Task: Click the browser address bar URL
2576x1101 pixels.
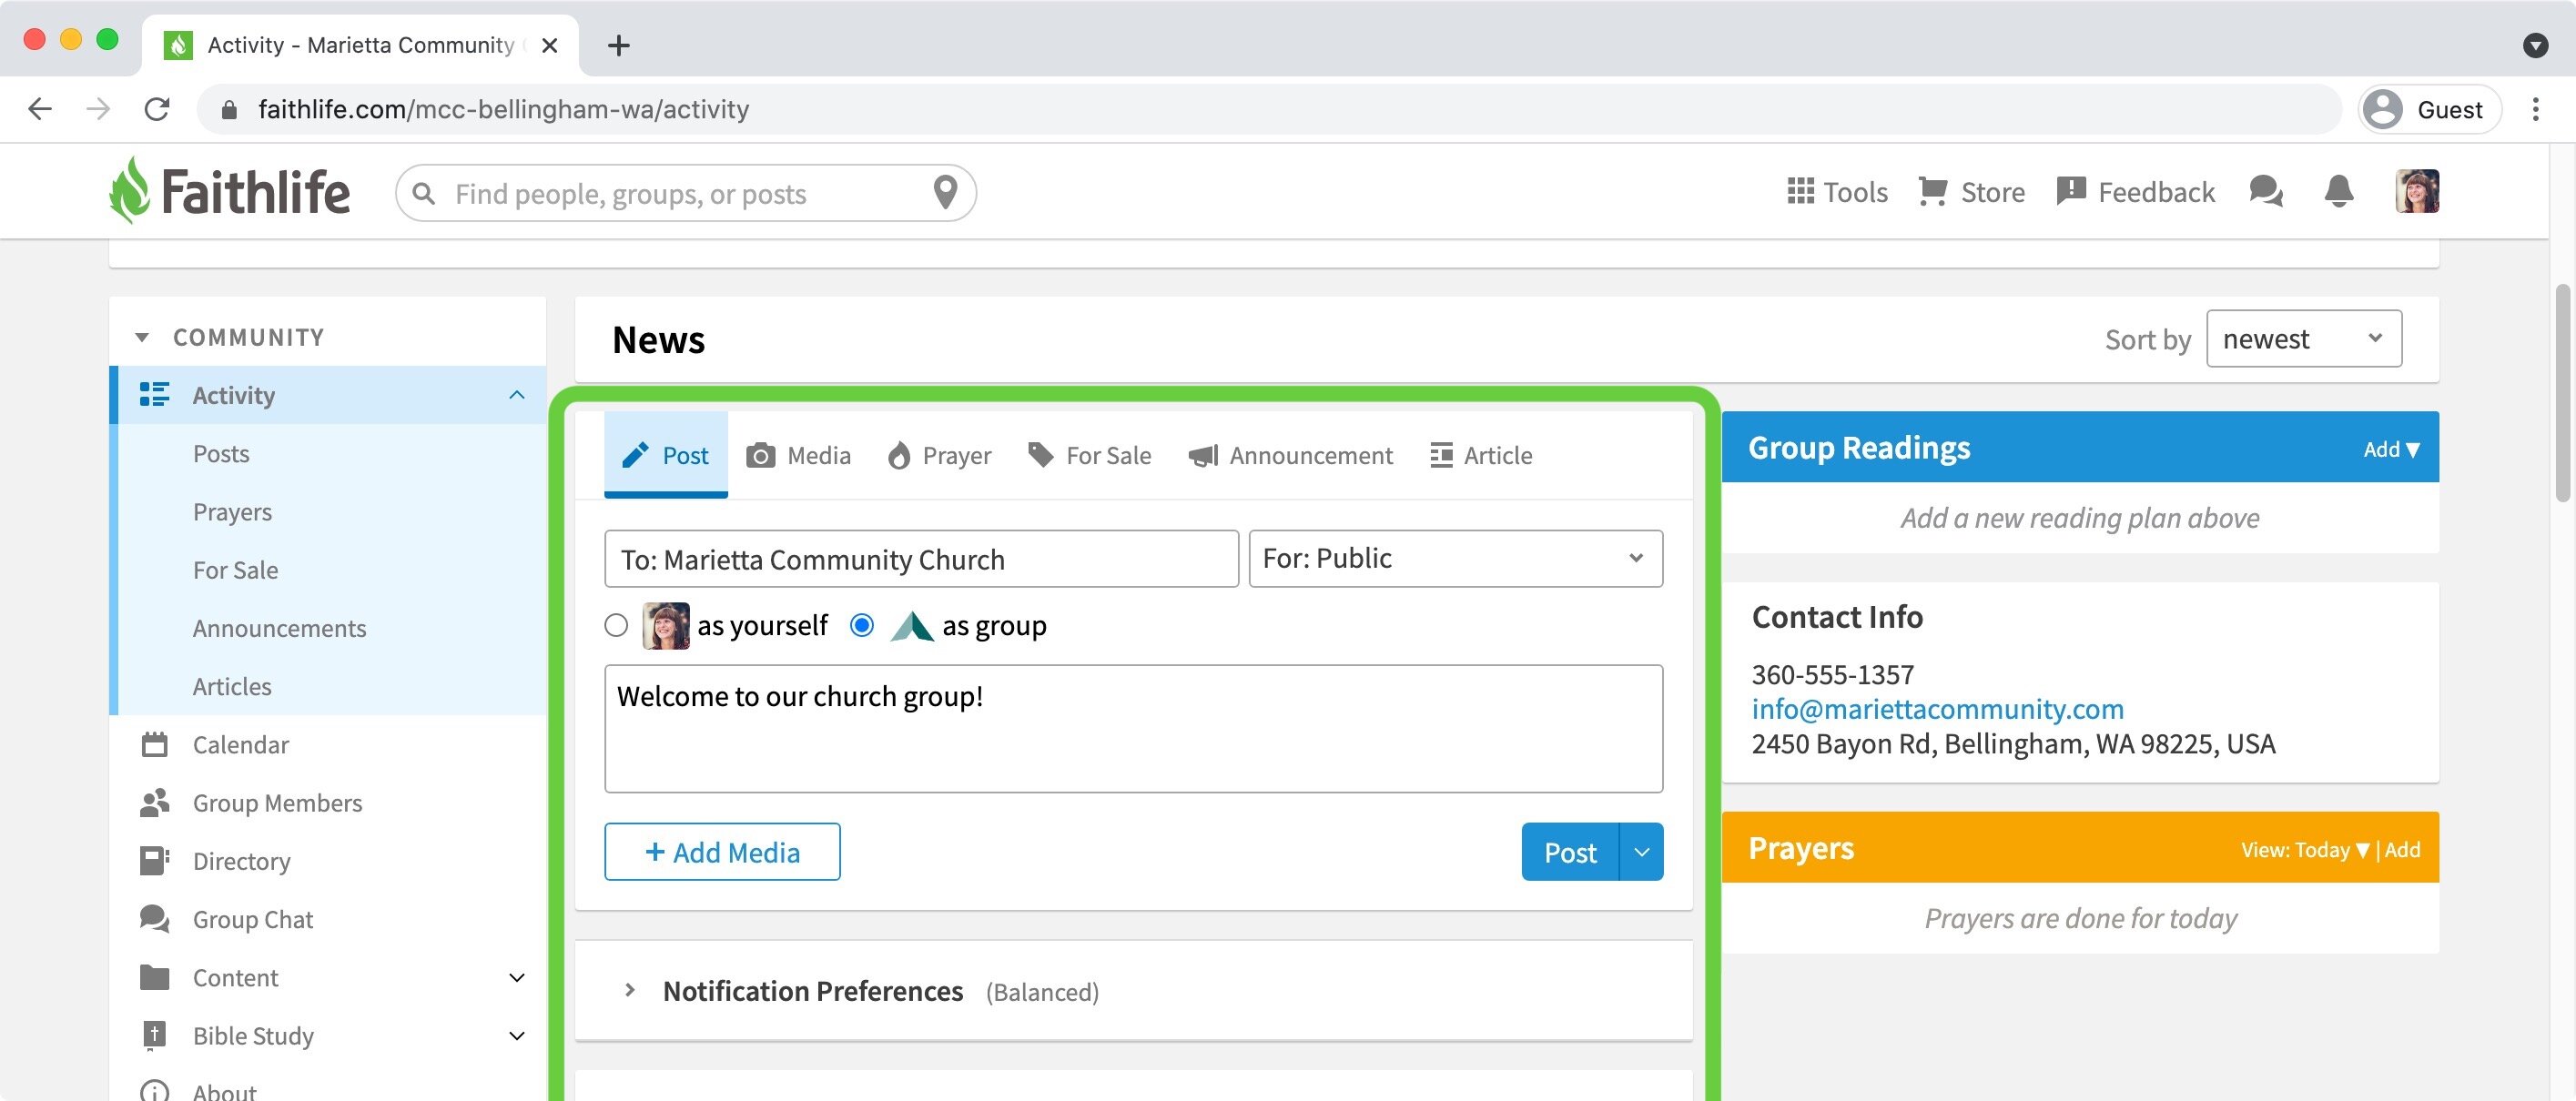Action: [503, 109]
